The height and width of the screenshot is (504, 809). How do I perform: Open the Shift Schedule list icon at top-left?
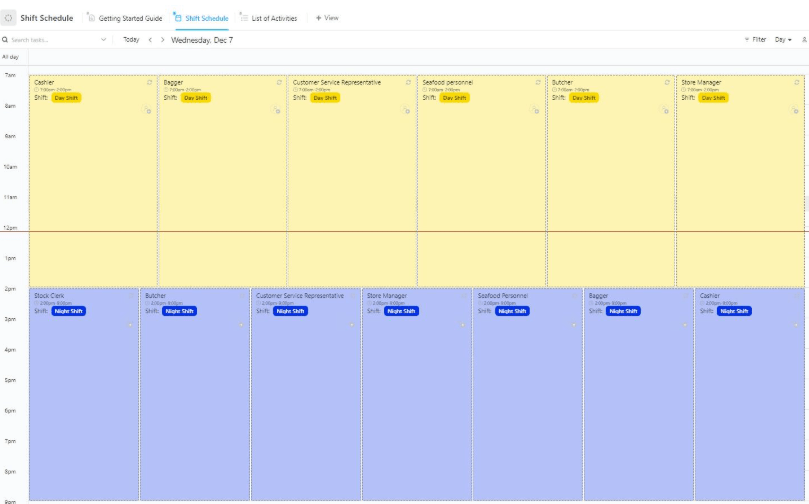[x=8, y=18]
